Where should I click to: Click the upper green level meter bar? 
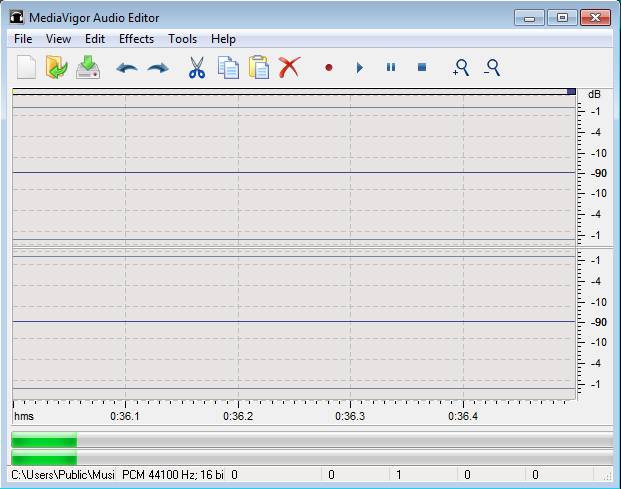click(x=44, y=440)
